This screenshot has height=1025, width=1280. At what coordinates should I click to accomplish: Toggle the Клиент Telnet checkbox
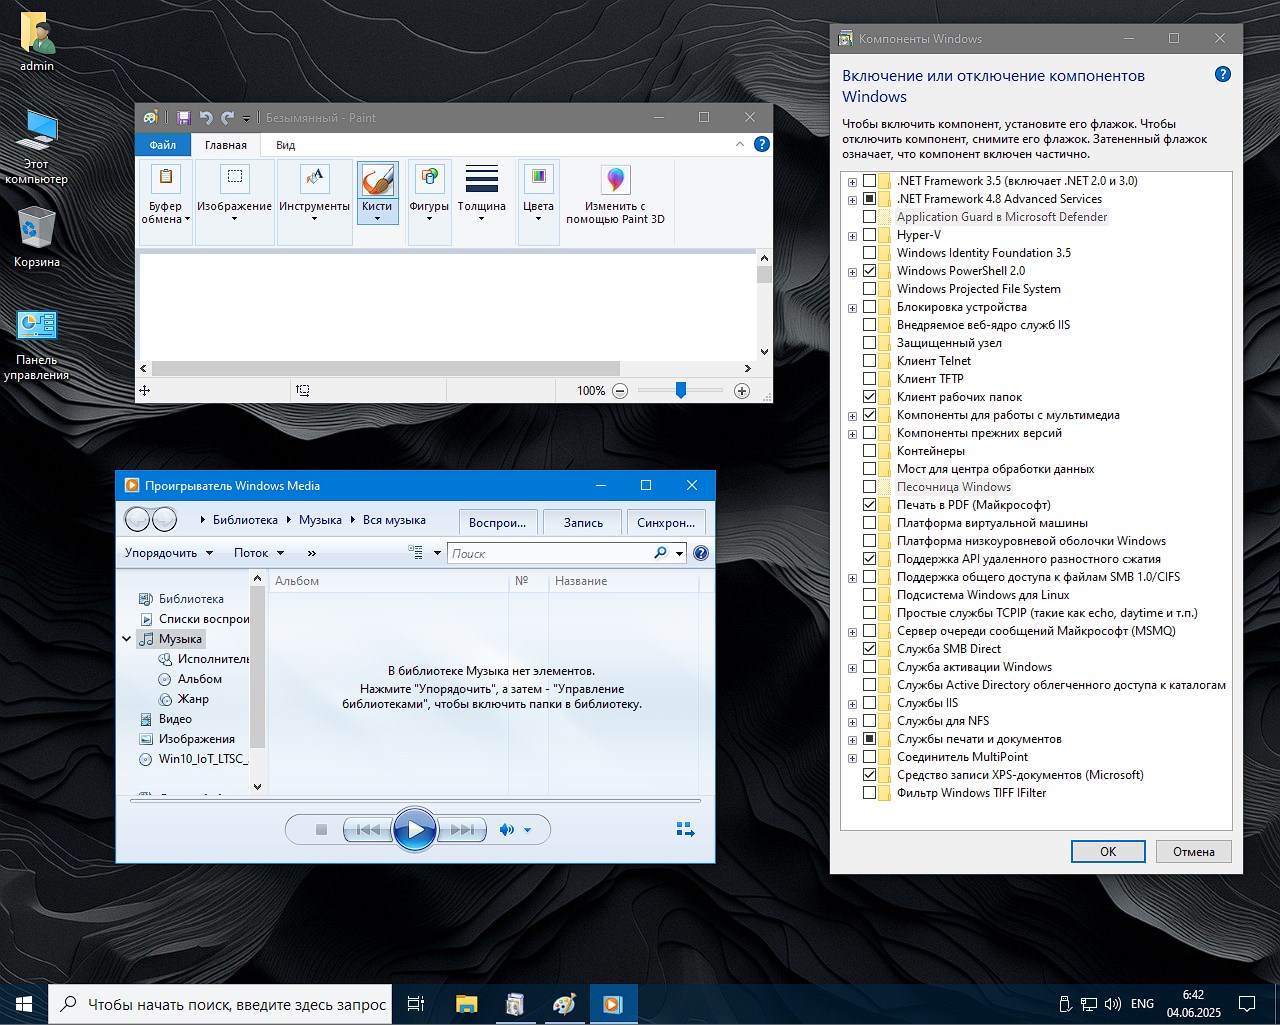(869, 361)
